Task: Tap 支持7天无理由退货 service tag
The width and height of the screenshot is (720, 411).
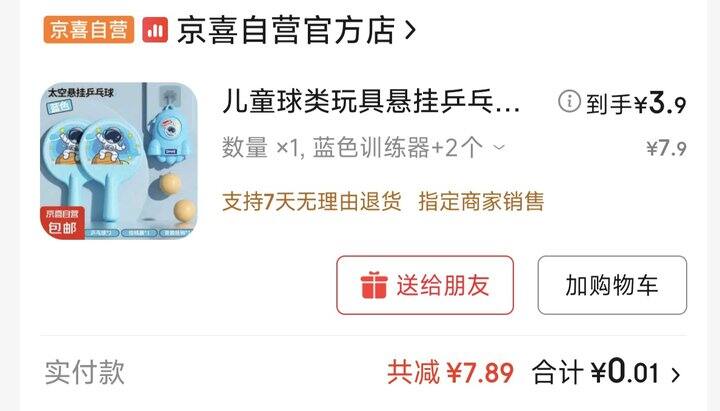Action: pos(312,202)
